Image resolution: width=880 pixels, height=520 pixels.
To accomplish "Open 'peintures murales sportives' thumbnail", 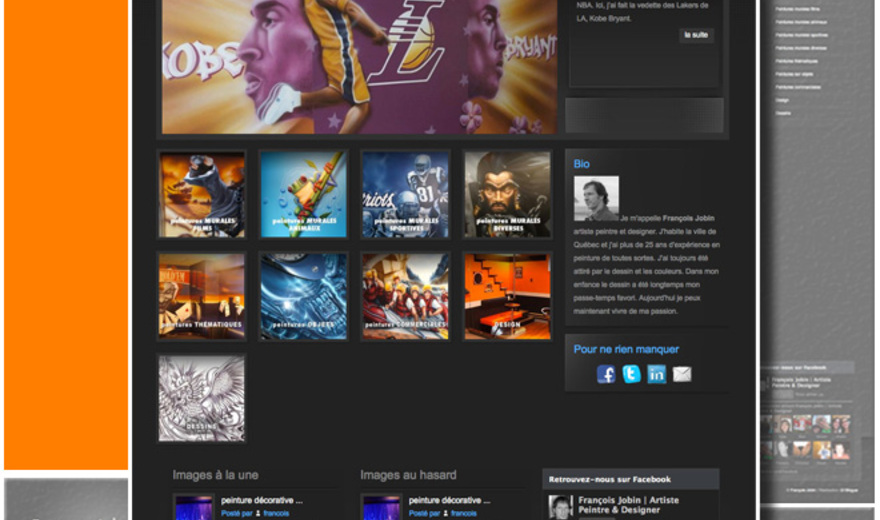I will [x=405, y=195].
